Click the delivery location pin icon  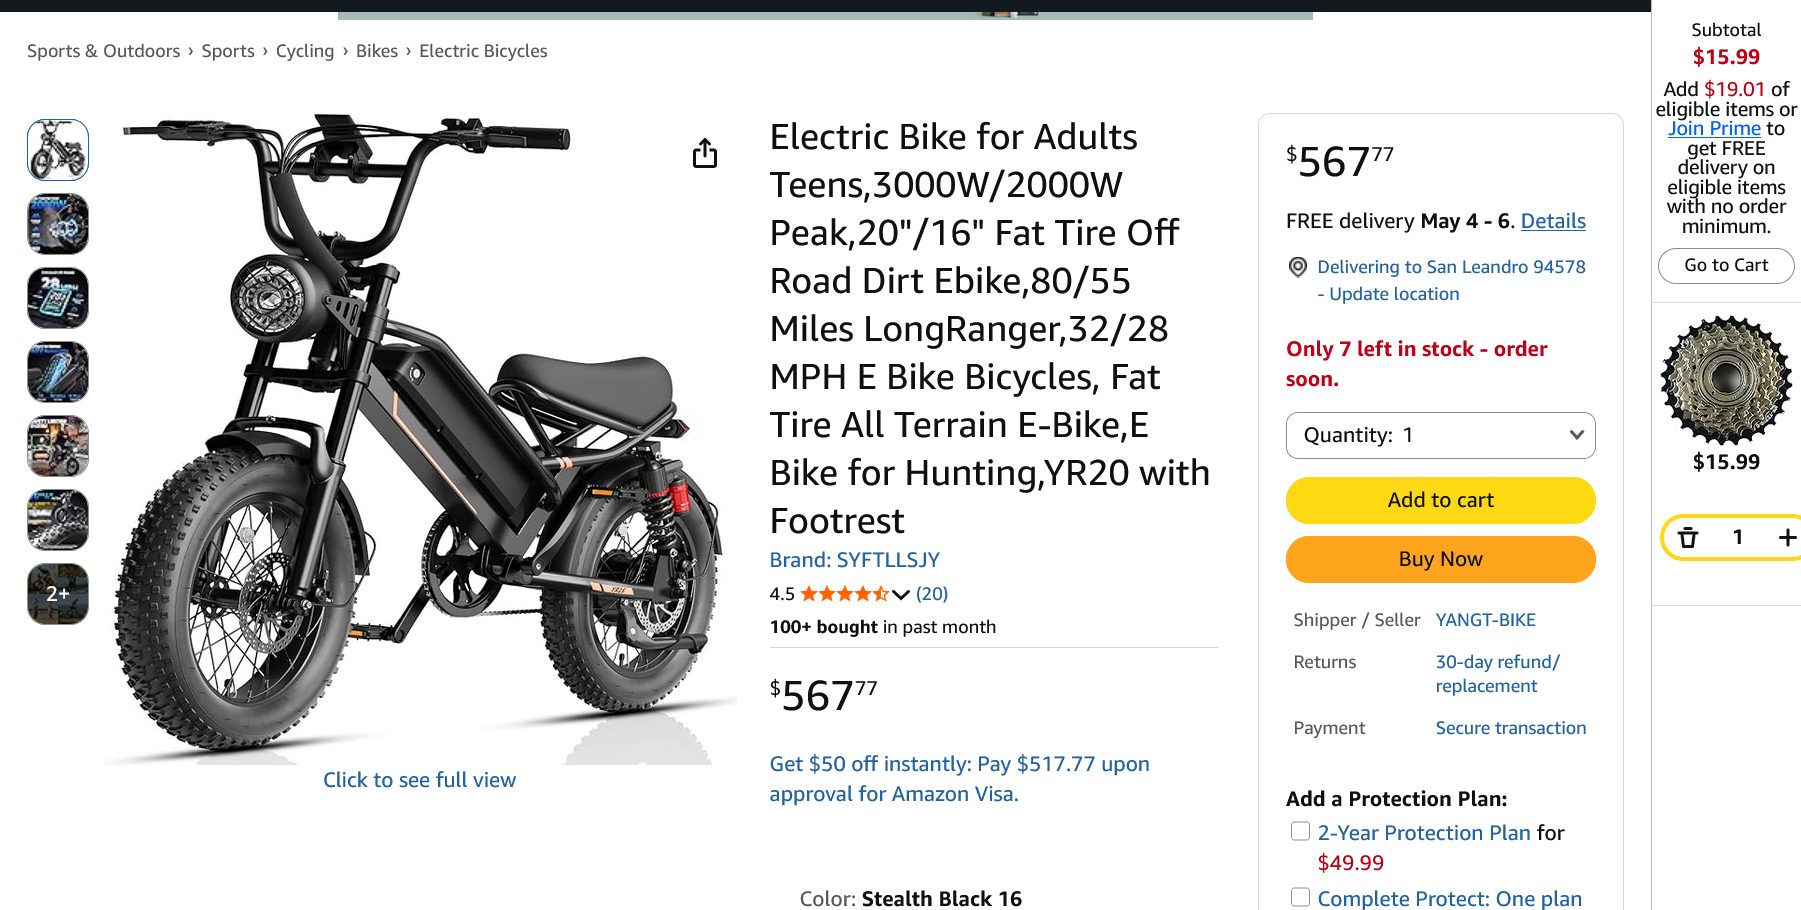pyautogui.click(x=1298, y=267)
